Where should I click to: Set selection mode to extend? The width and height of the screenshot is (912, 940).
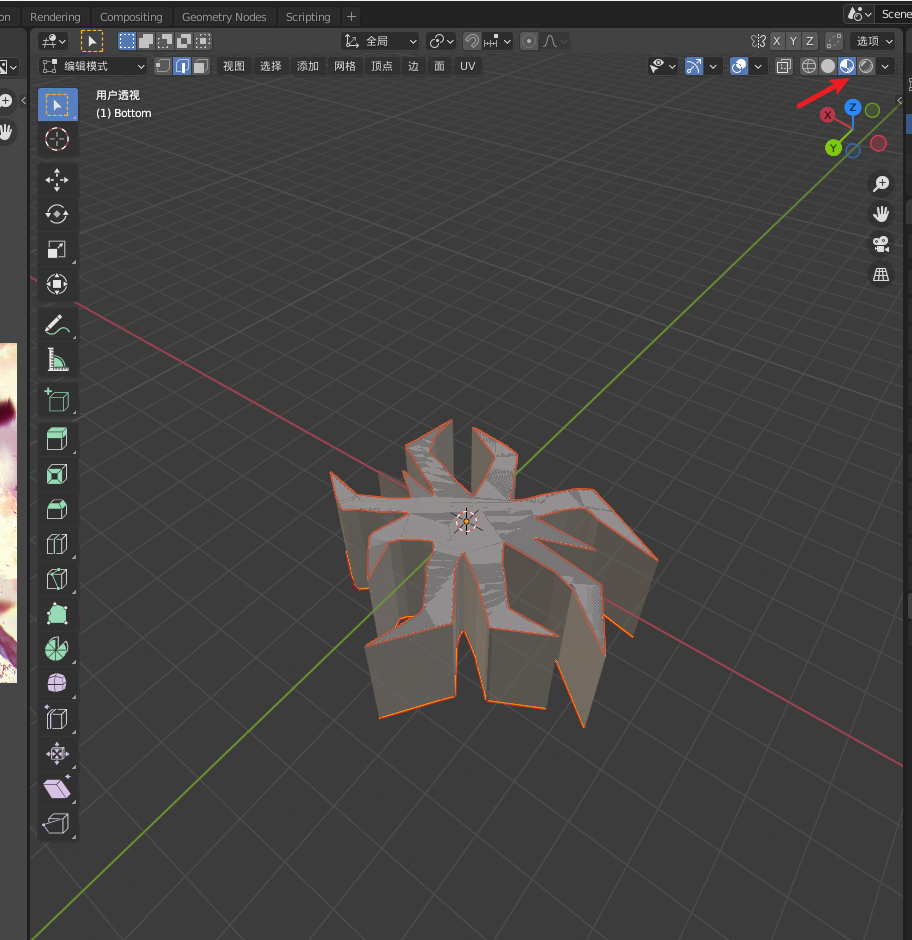(x=146, y=41)
